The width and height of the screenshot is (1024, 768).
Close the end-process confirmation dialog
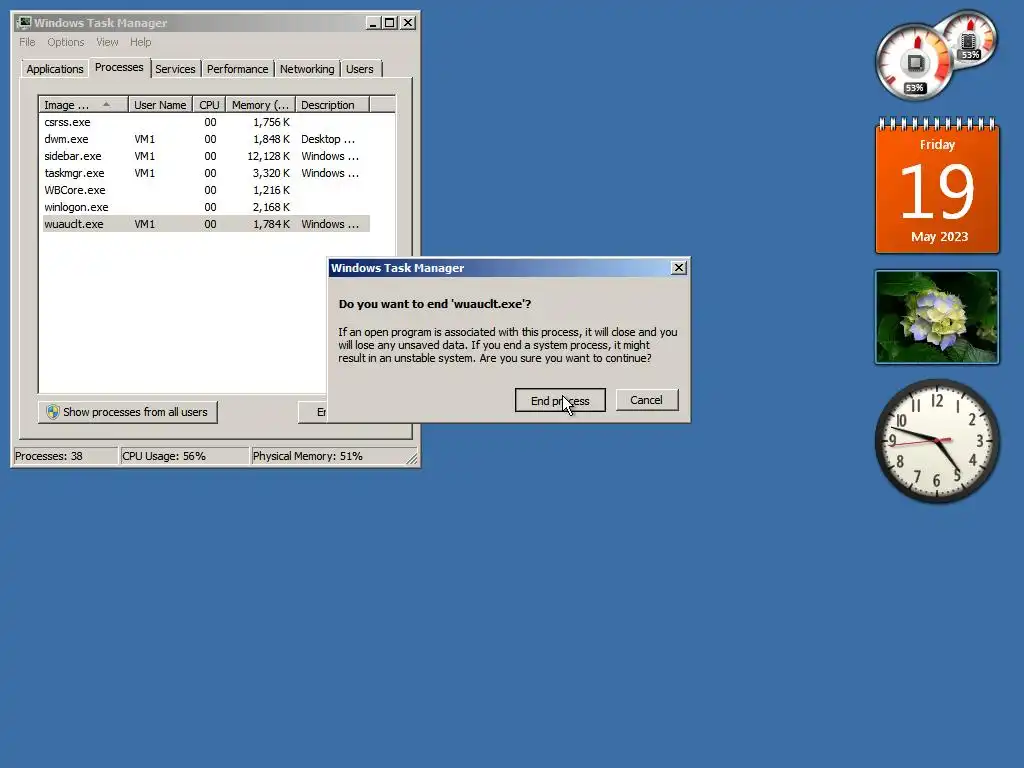(x=679, y=268)
